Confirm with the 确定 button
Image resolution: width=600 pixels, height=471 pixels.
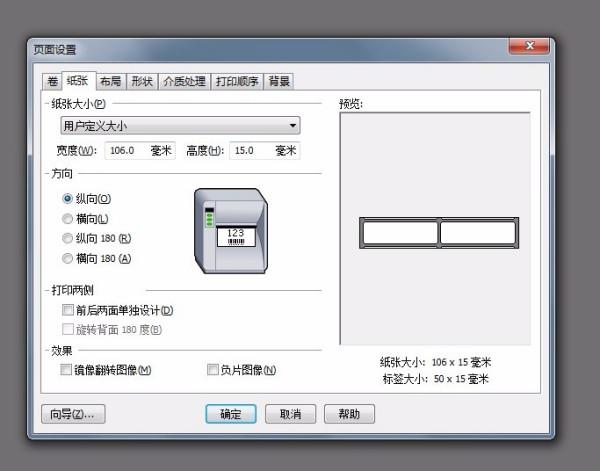coord(231,414)
